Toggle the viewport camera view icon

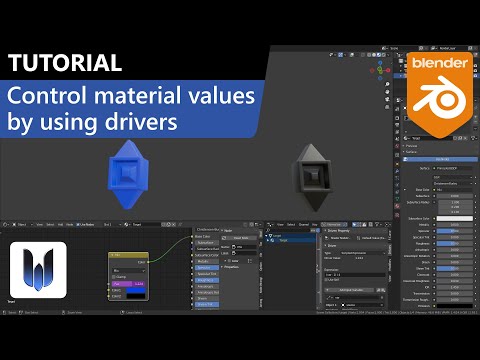pyautogui.click(x=387, y=99)
